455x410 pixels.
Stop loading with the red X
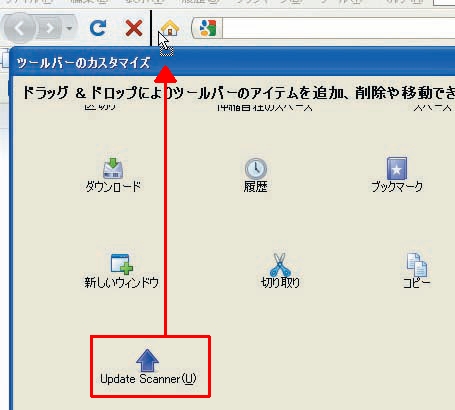pos(134,28)
